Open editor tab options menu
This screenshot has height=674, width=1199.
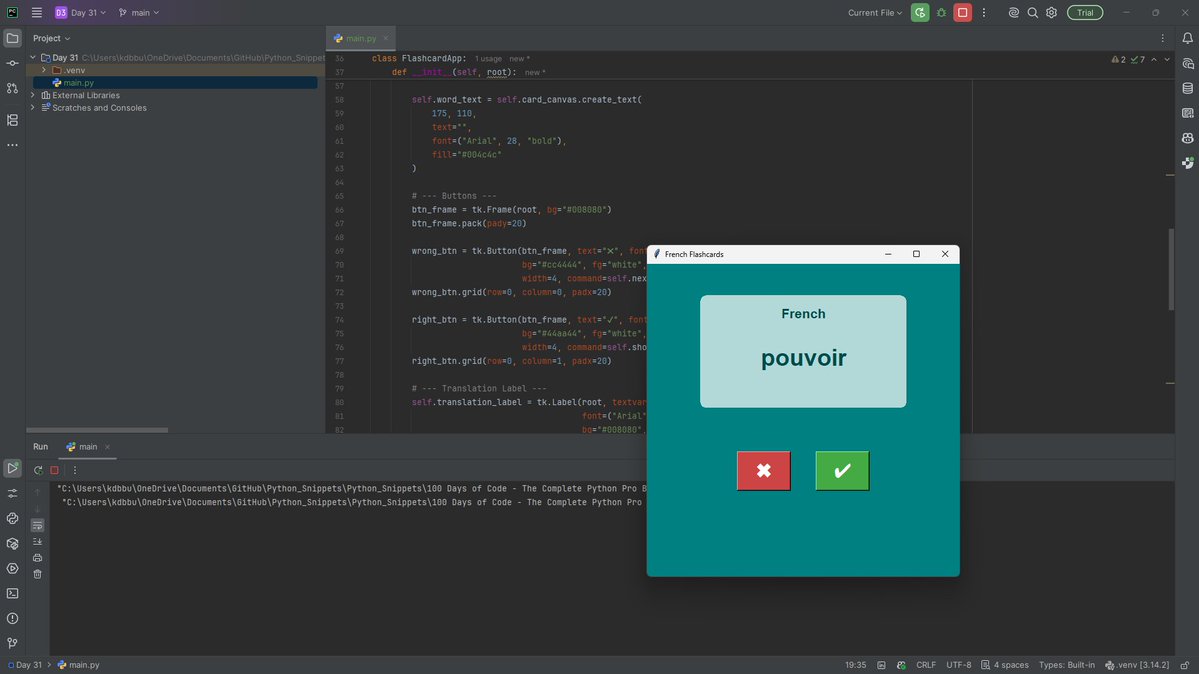[x=1162, y=38]
